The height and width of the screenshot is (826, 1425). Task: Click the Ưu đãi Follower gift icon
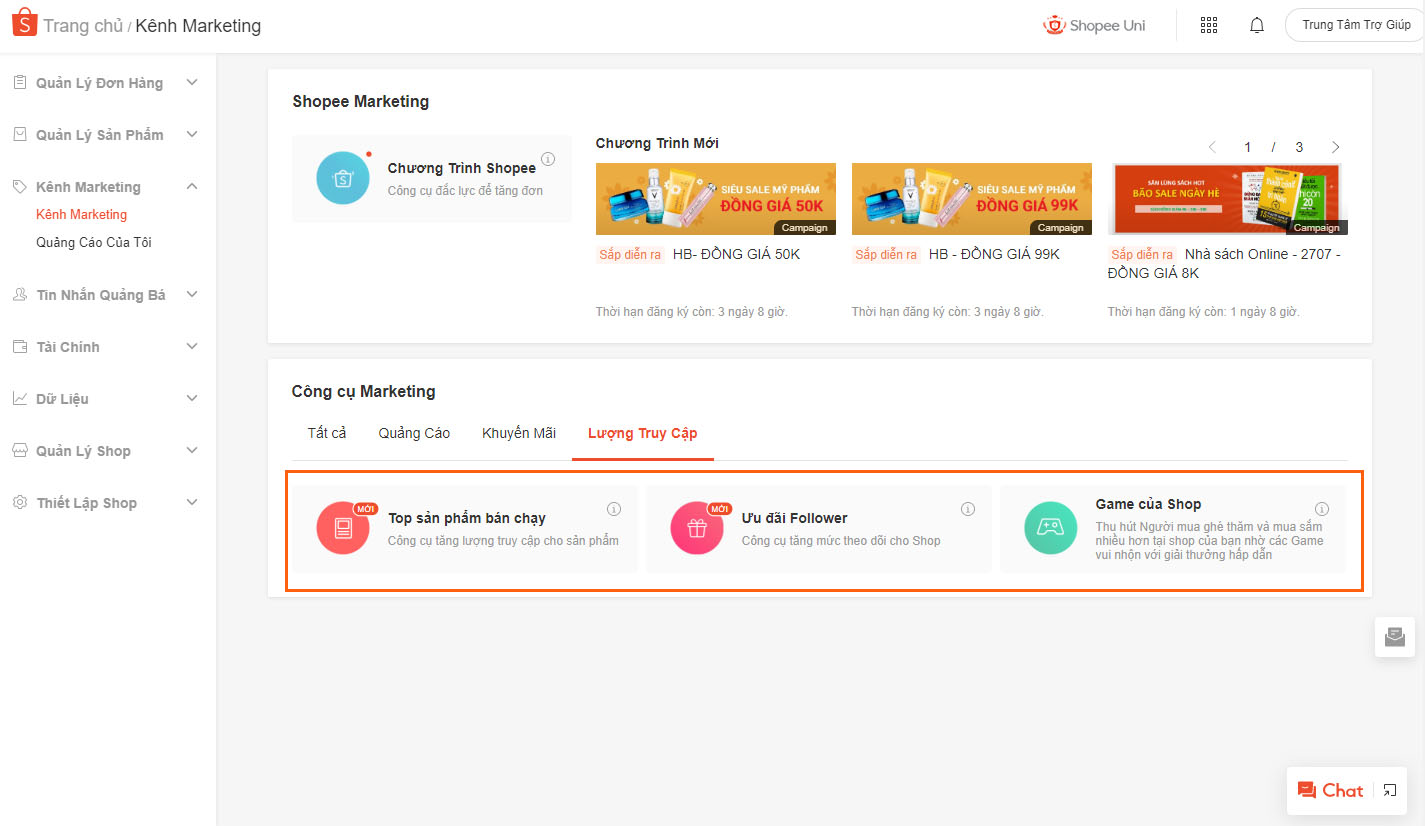coord(697,528)
